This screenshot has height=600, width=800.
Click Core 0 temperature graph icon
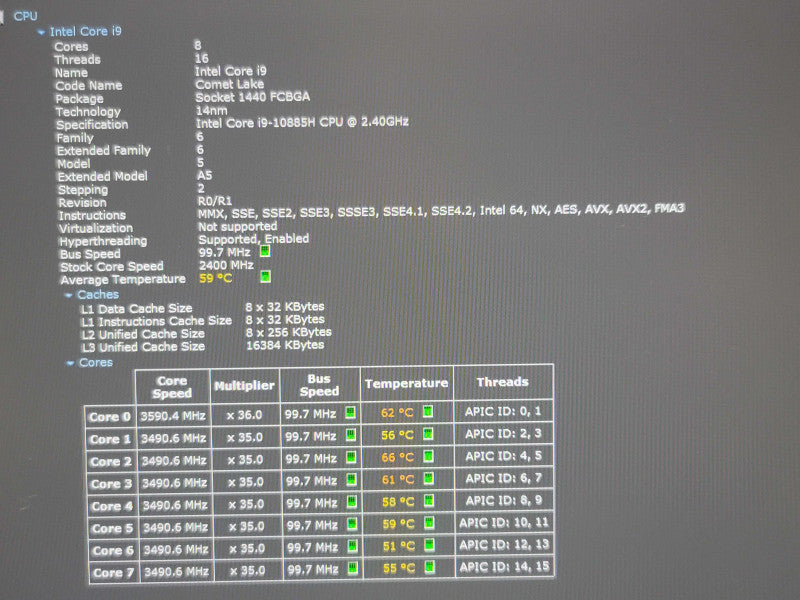coord(428,411)
